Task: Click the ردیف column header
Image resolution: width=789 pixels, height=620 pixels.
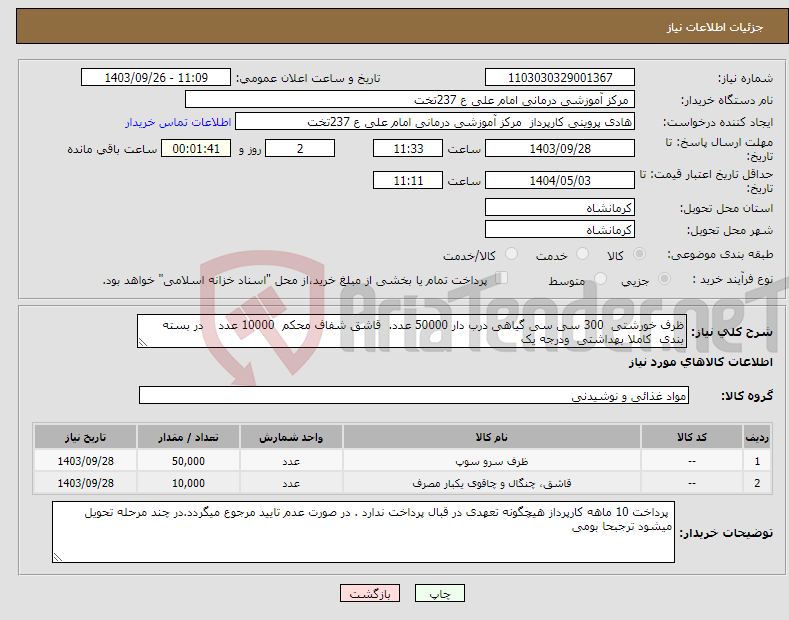Action: [x=757, y=437]
